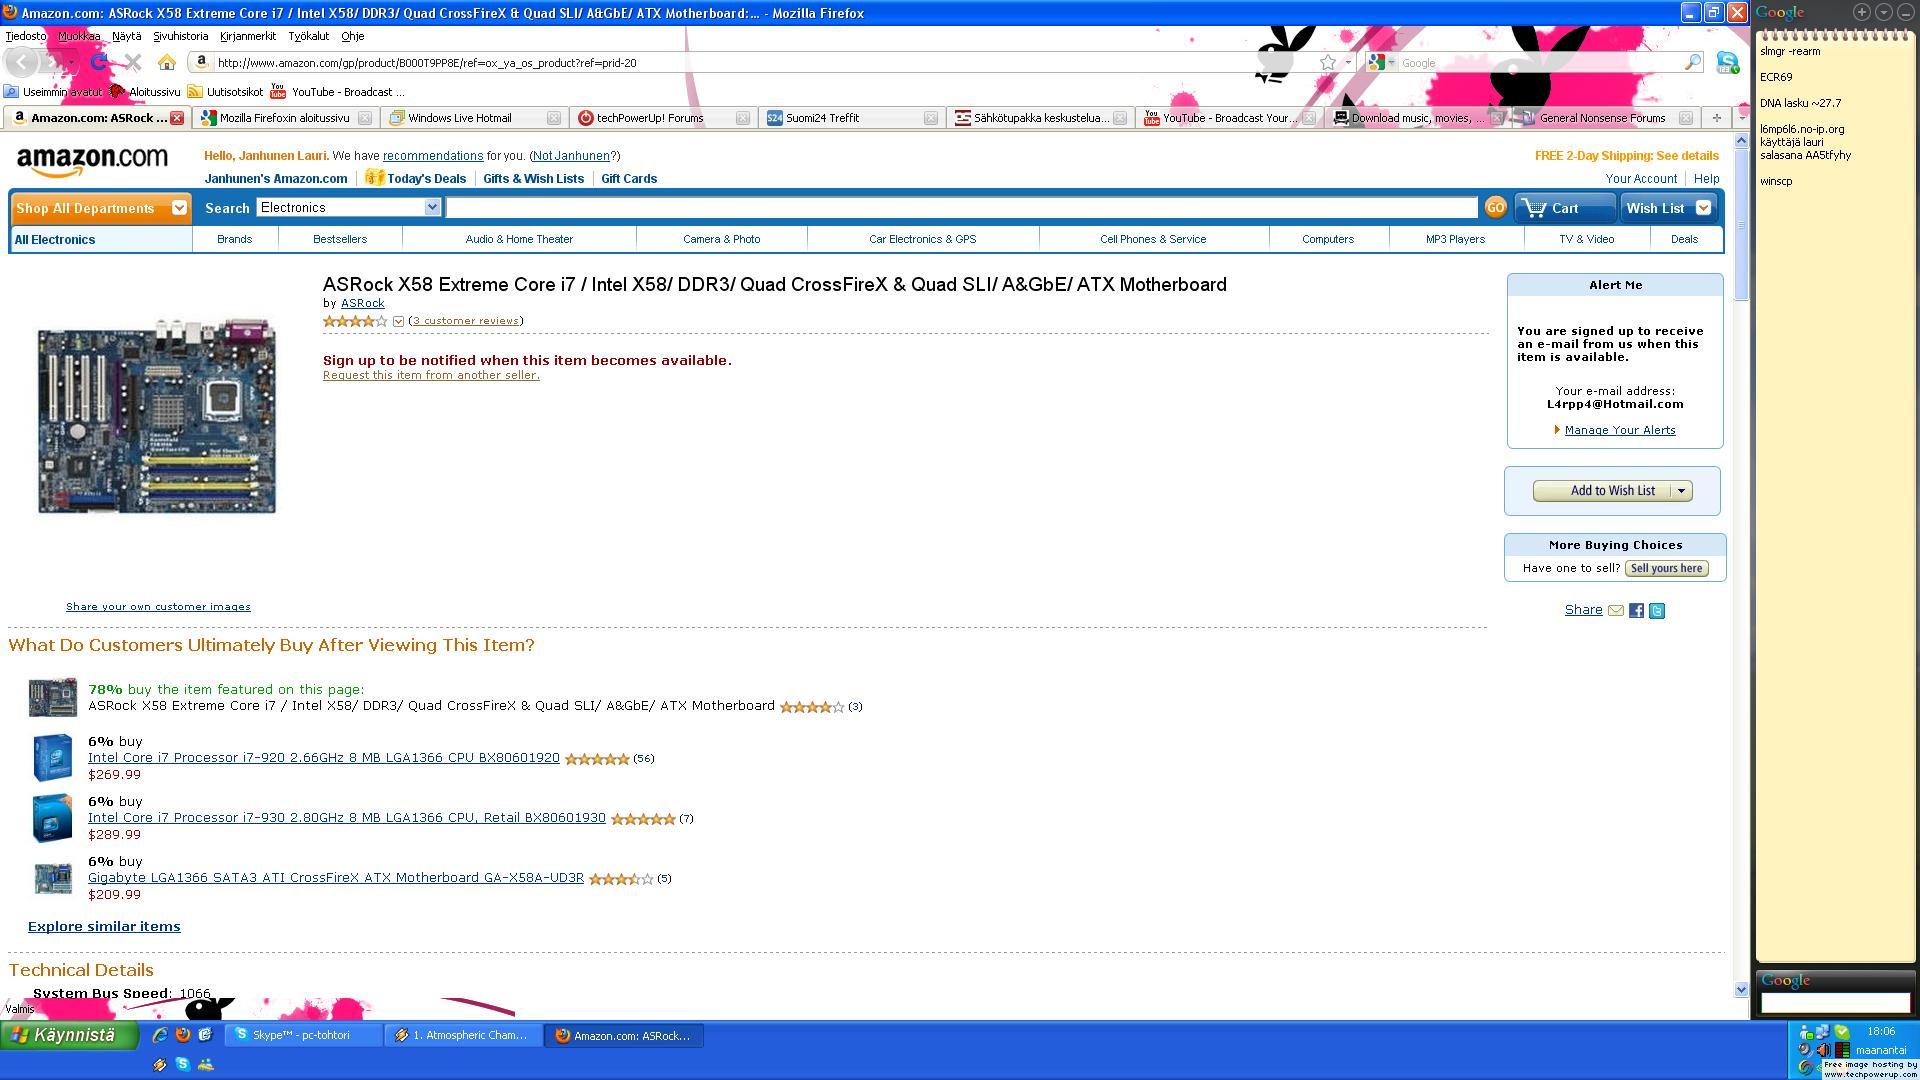Switch to the Suomi24 Treffit tab

coord(851,118)
